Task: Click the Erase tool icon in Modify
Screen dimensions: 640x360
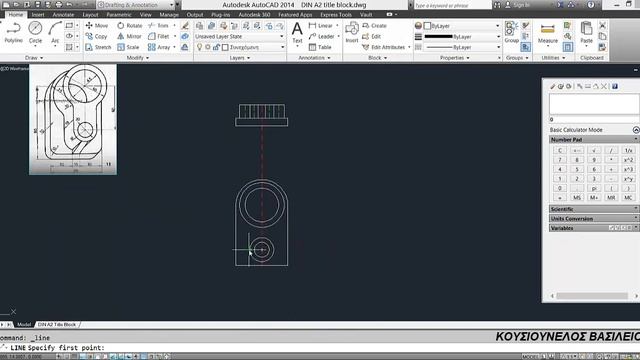Action: point(185,26)
